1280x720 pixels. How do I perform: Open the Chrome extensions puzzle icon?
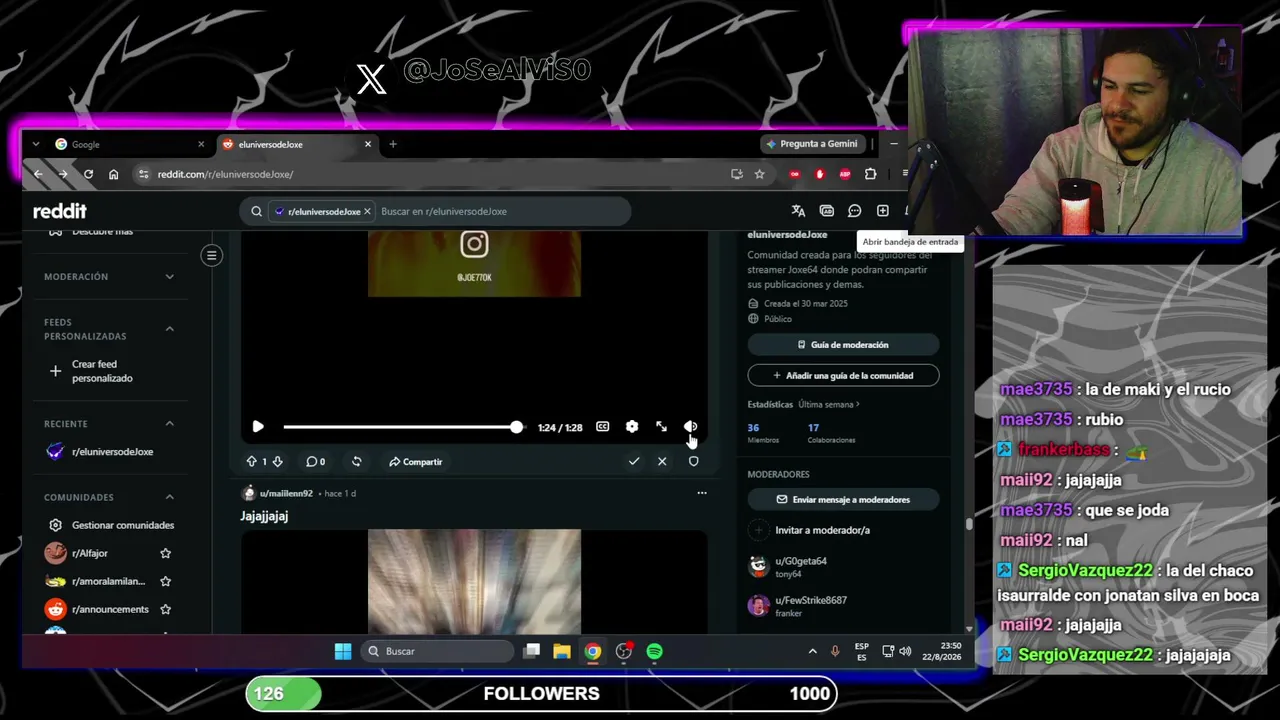871,174
